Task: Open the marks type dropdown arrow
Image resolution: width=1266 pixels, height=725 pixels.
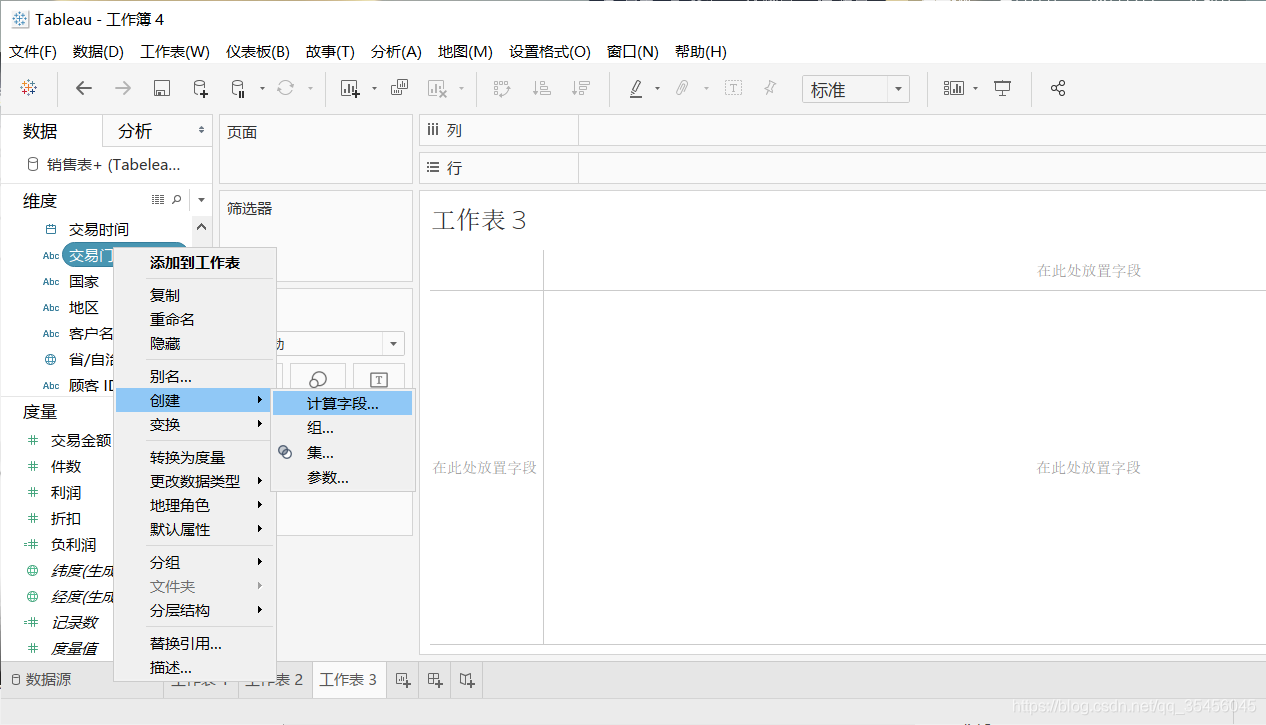Action: [393, 344]
